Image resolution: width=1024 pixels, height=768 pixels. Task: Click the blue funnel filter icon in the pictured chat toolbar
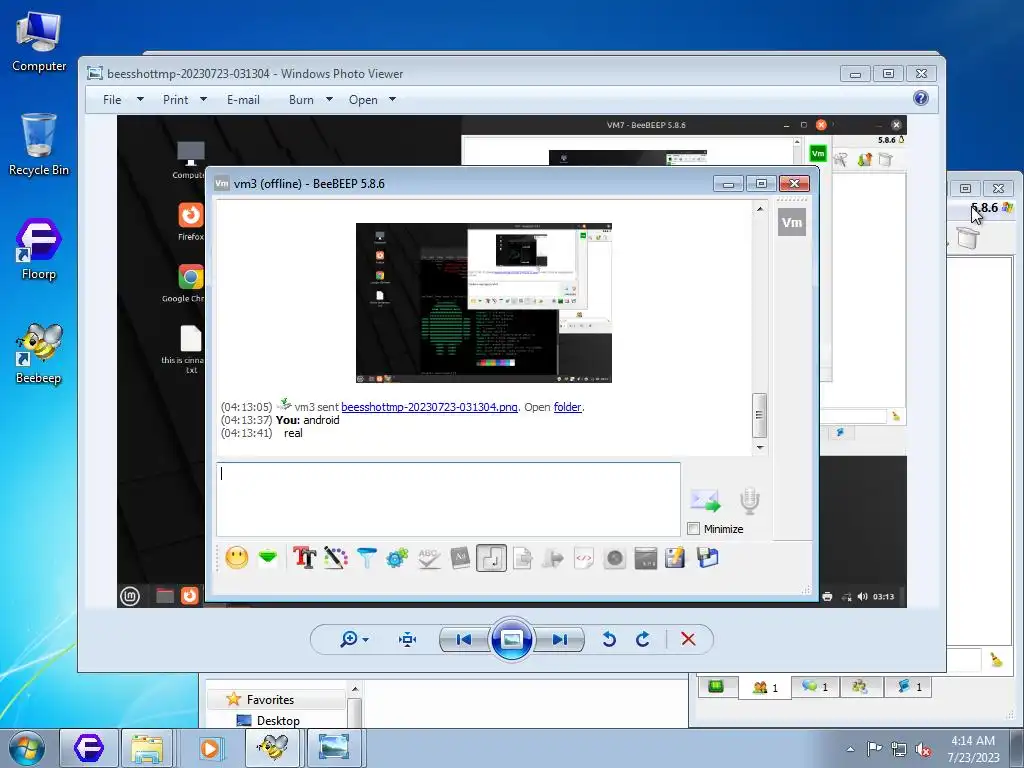click(x=366, y=558)
